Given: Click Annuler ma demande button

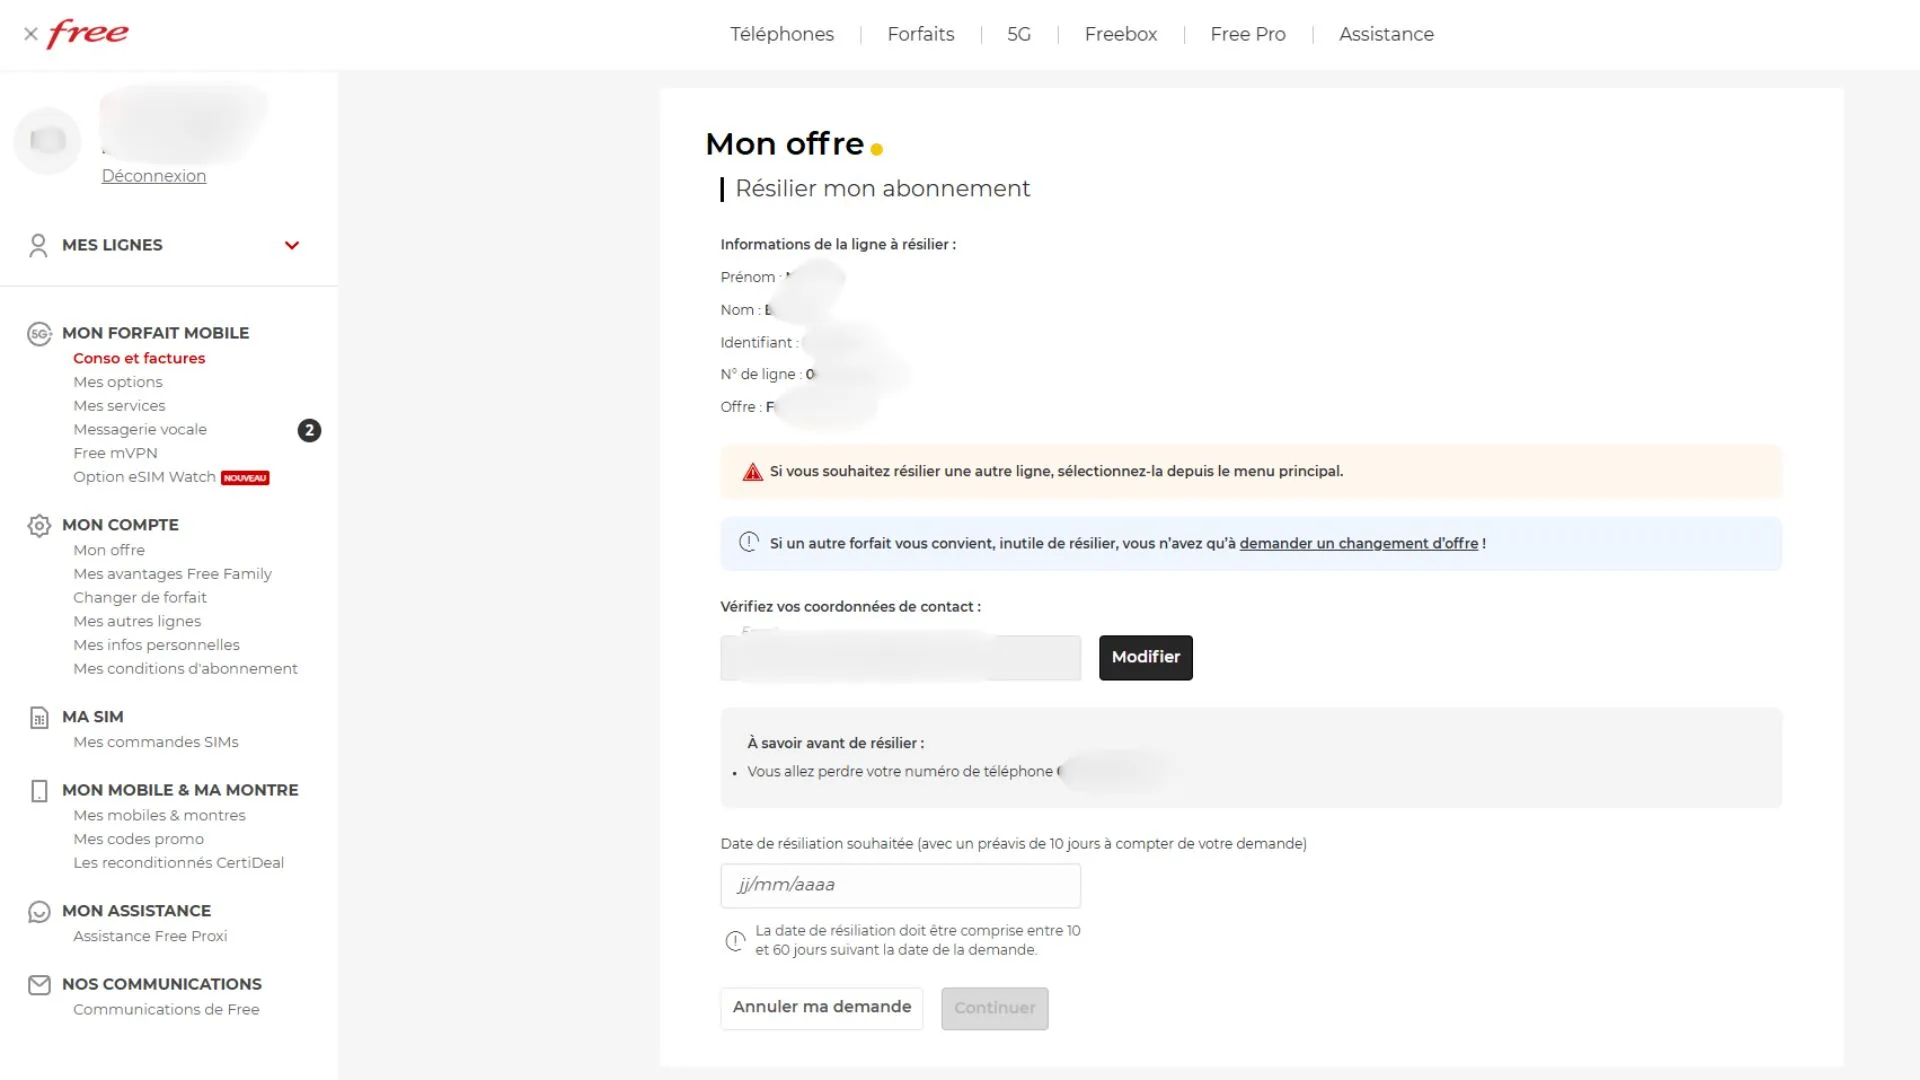Looking at the screenshot, I should tap(822, 1008).
